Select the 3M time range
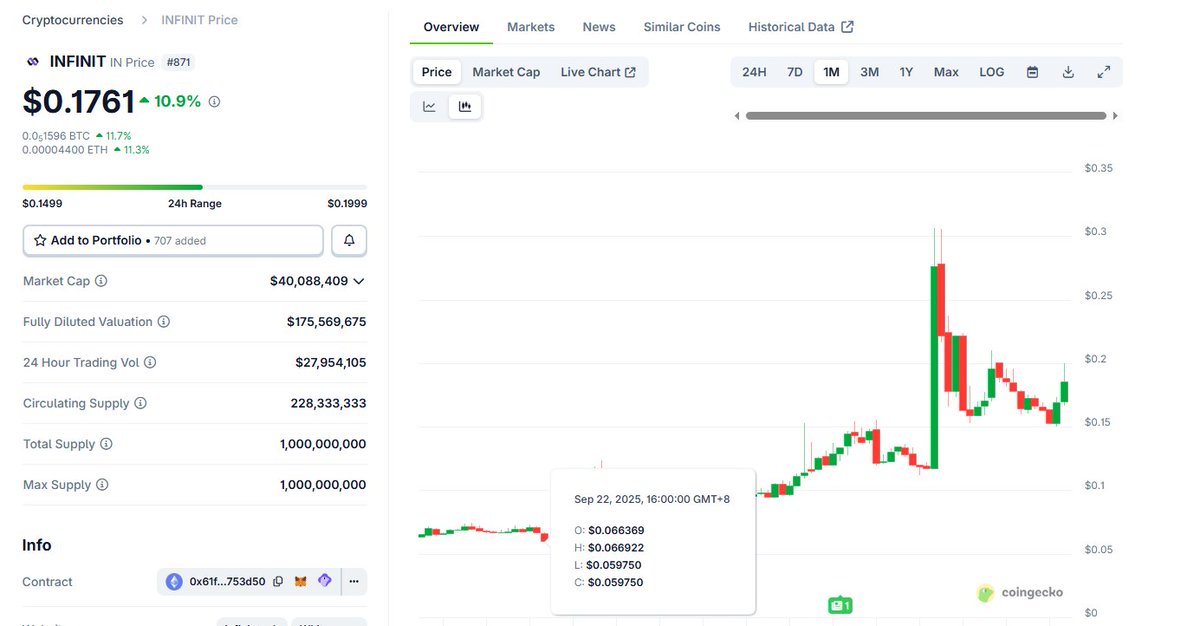 (x=870, y=72)
